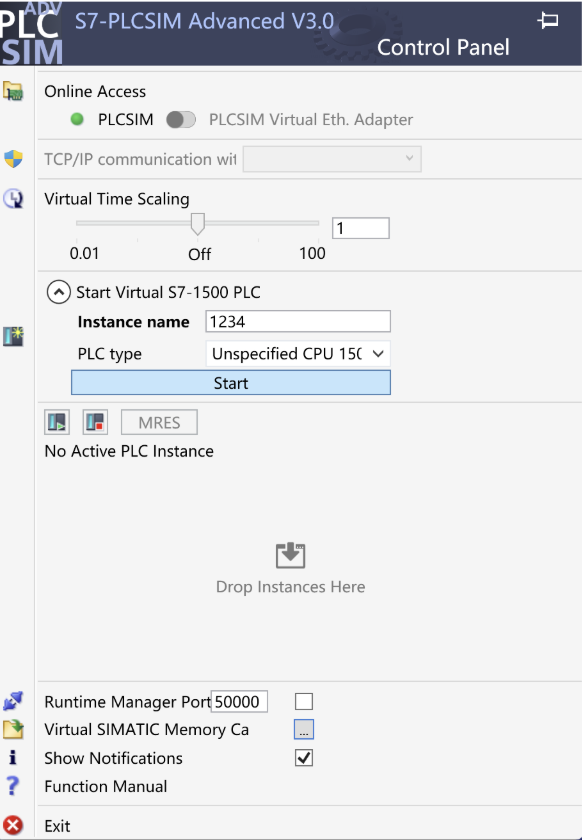Enable the Runtime Manager Port checkbox

pos(304,701)
